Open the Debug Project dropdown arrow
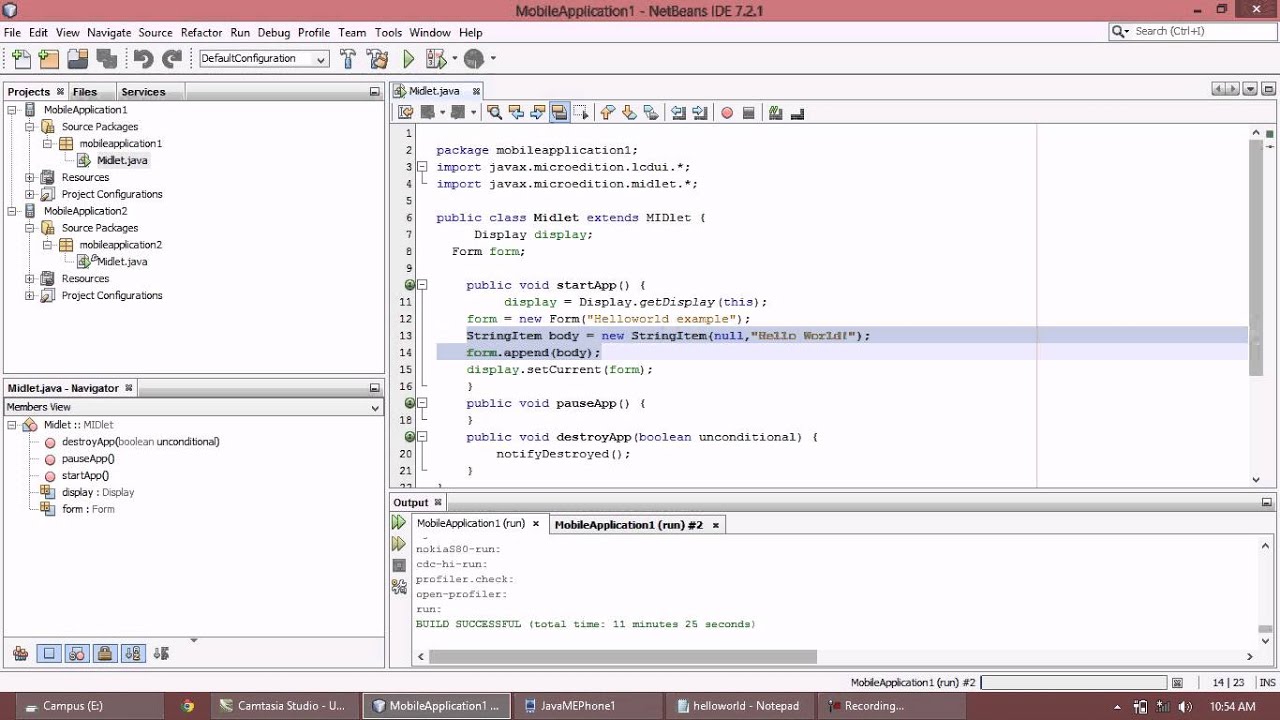 coord(454,59)
